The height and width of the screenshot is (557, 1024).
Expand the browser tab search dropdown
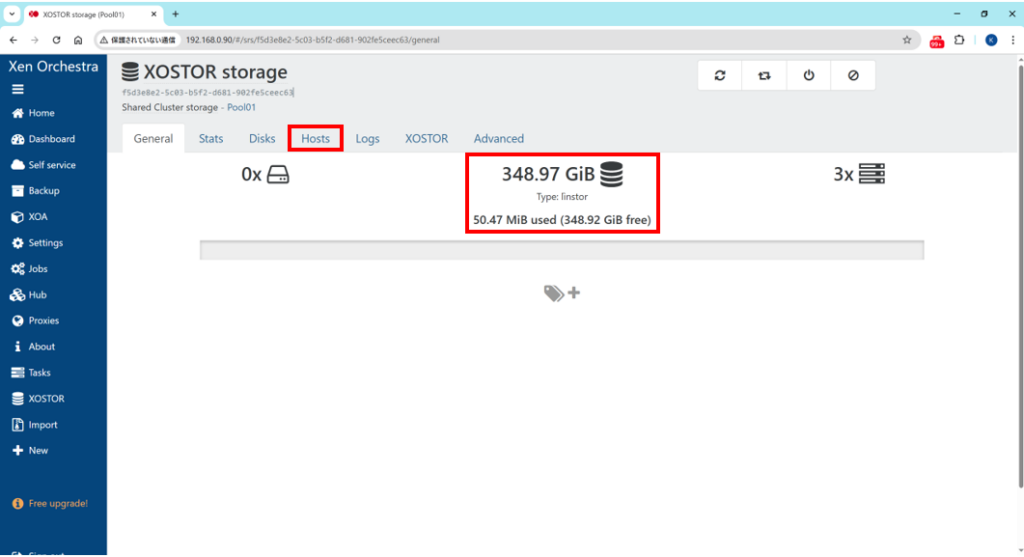pos(11,14)
